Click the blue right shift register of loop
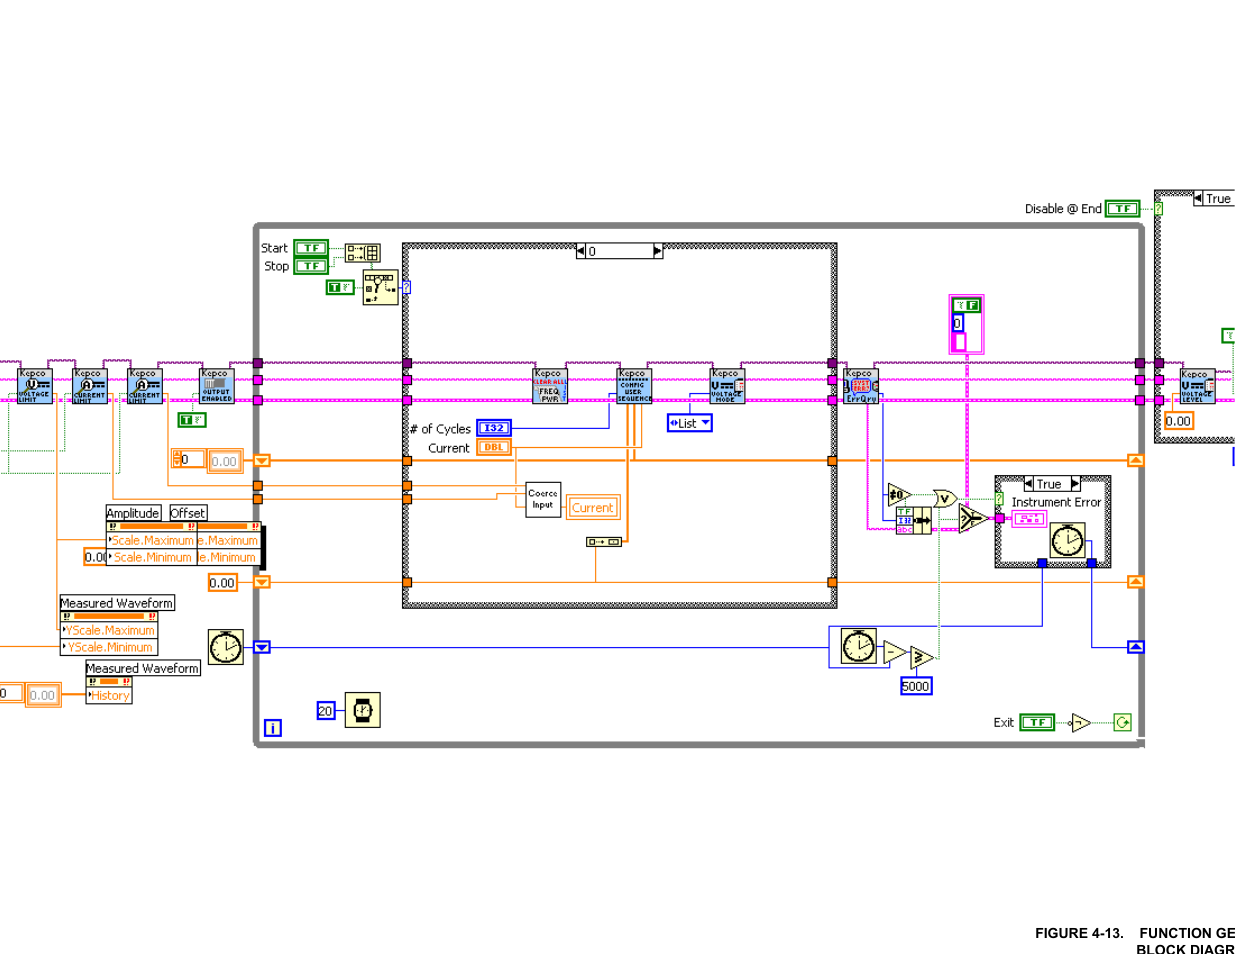The width and height of the screenshot is (1235, 954). [x=1135, y=647]
